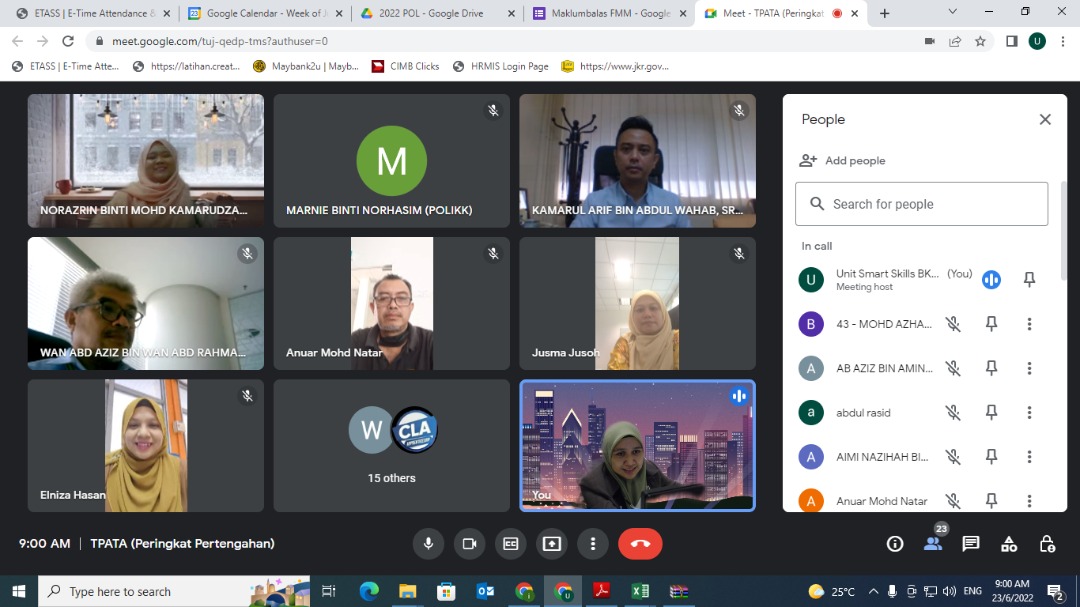Select NORAZRIN BINTI MOHD KAMARUDZA video tile
Viewport: 1080px width, 607px height.
[145, 161]
